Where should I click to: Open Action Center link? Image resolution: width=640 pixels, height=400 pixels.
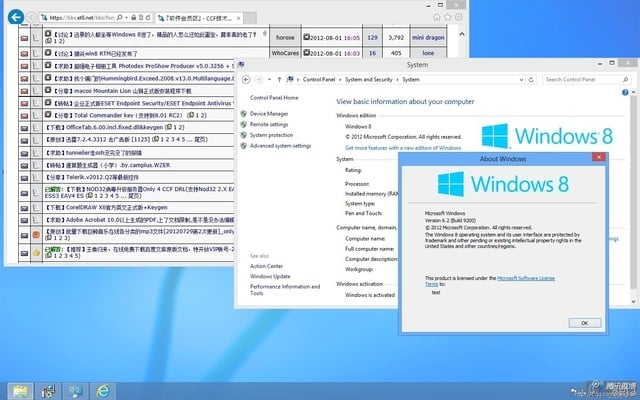pos(266,266)
